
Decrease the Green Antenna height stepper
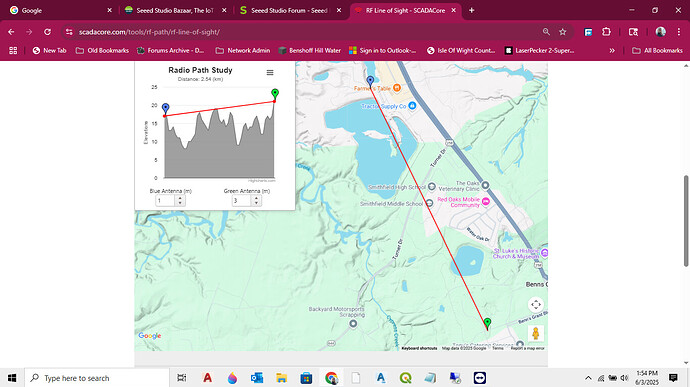[257, 203]
